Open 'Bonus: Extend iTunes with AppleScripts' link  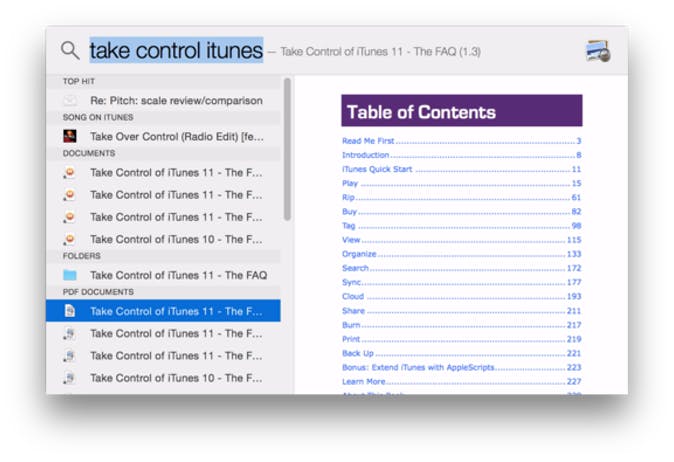point(461,368)
